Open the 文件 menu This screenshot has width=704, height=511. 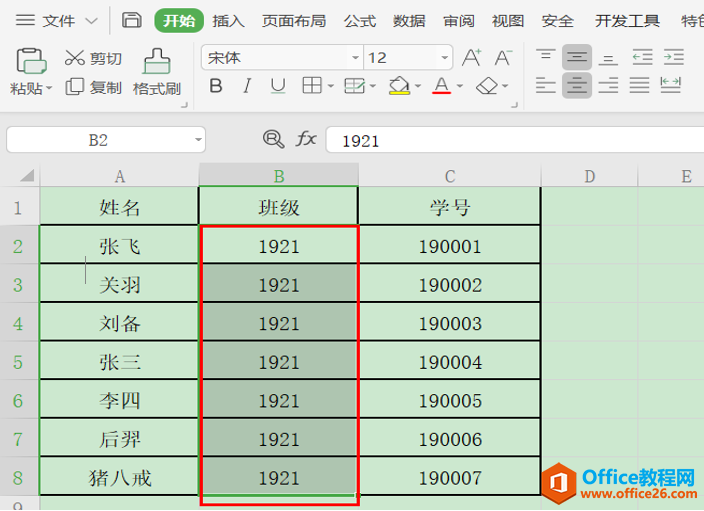pos(59,21)
